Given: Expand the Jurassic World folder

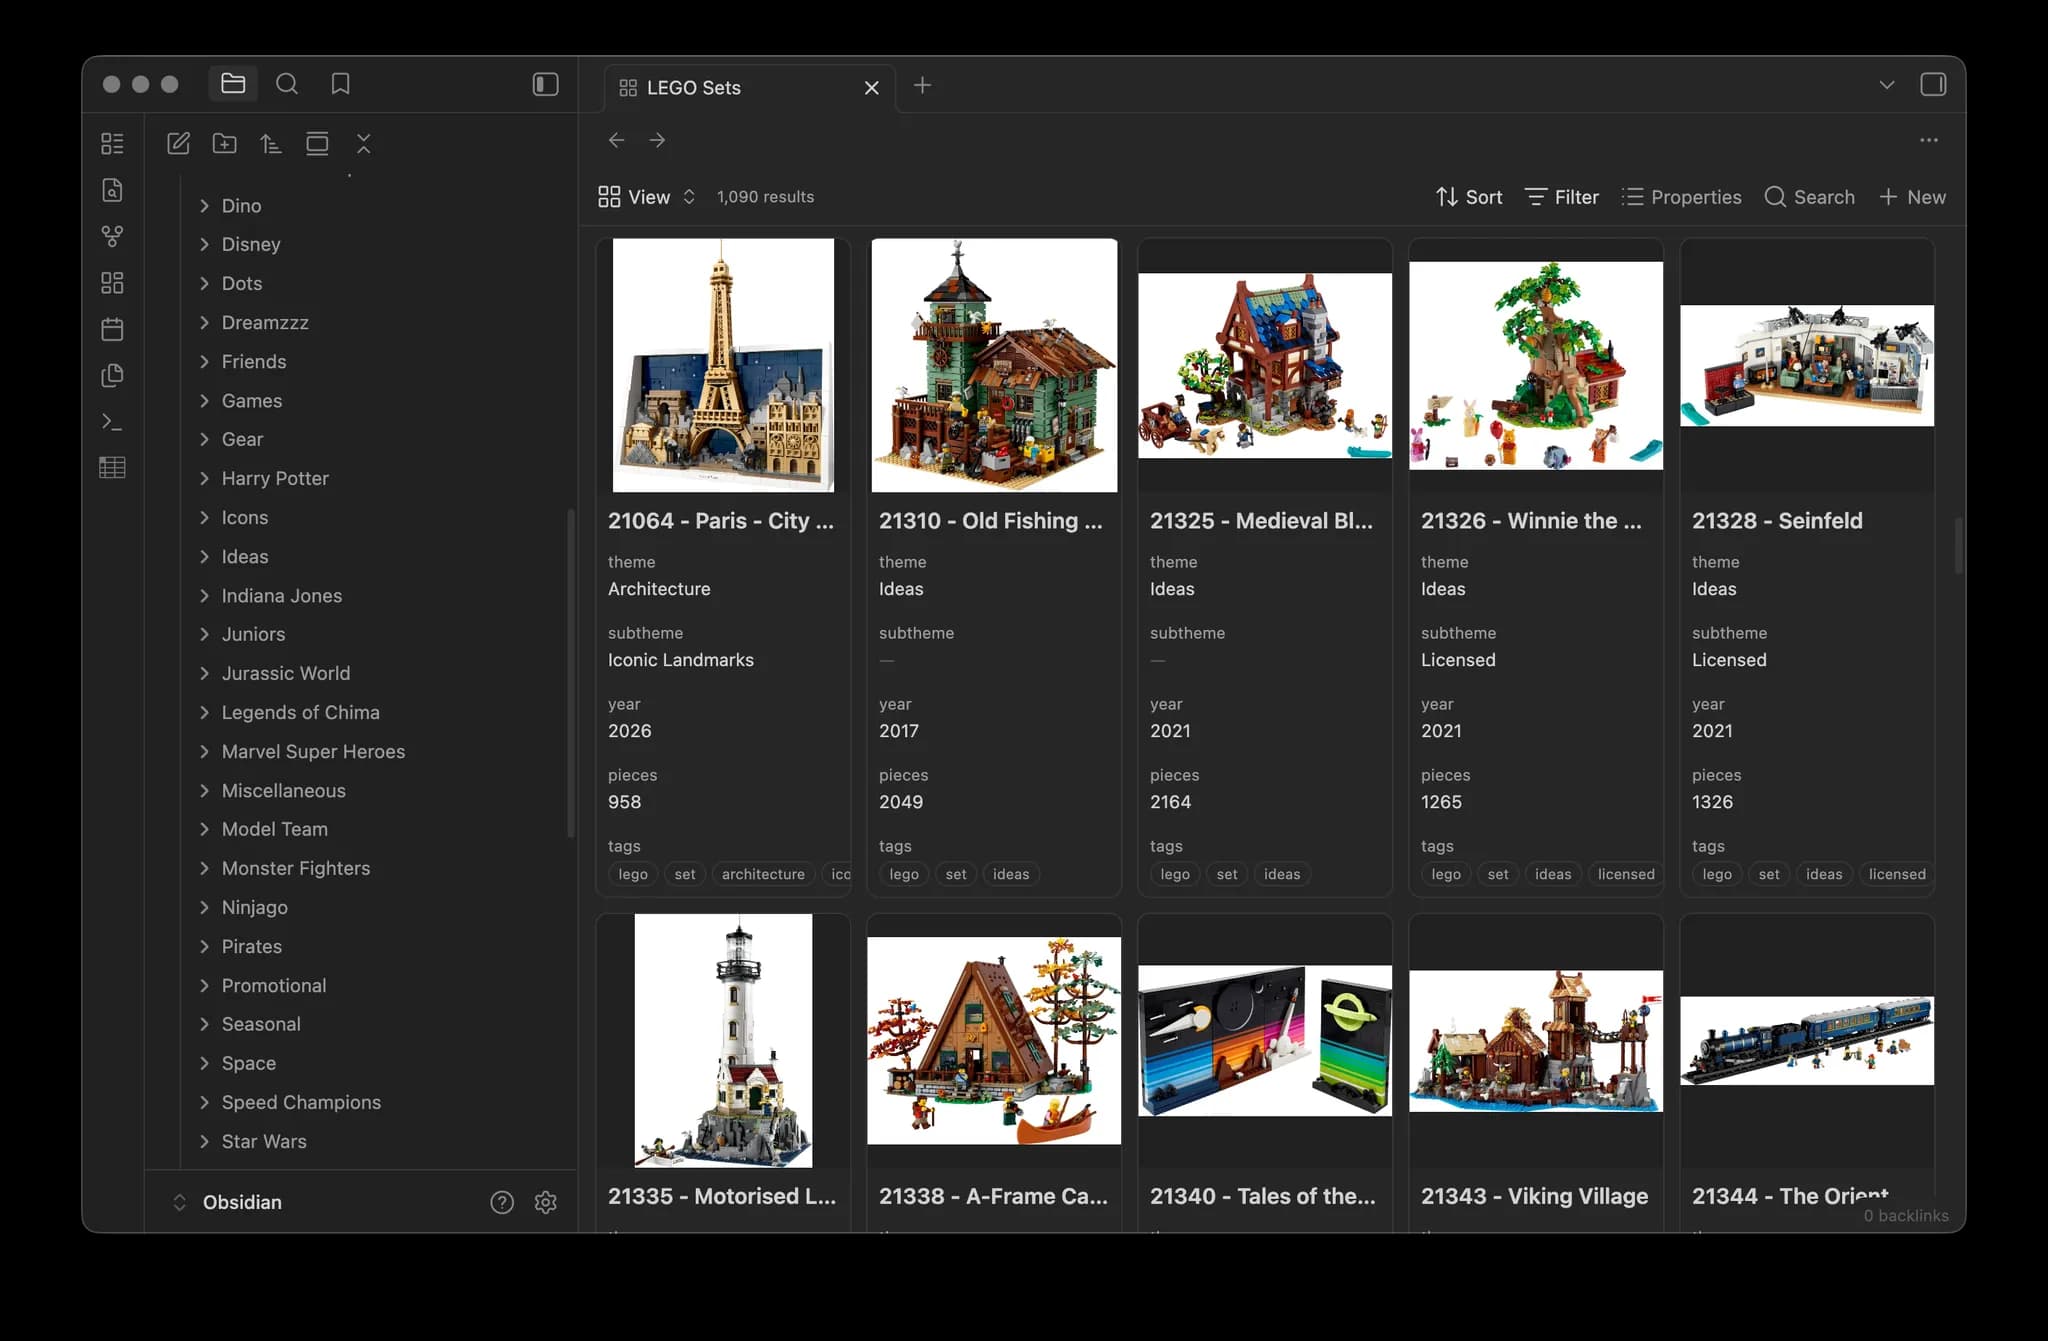Looking at the screenshot, I should point(204,674).
